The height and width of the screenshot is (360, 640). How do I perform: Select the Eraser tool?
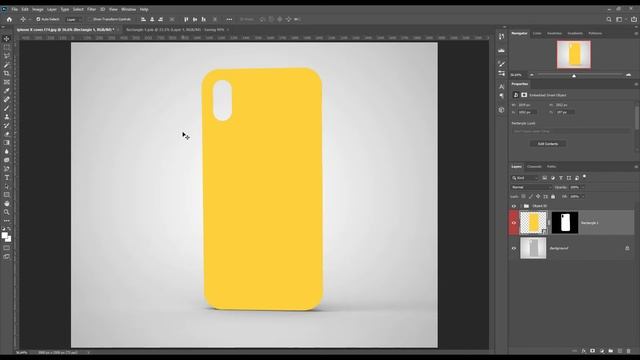pyautogui.click(x=7, y=134)
